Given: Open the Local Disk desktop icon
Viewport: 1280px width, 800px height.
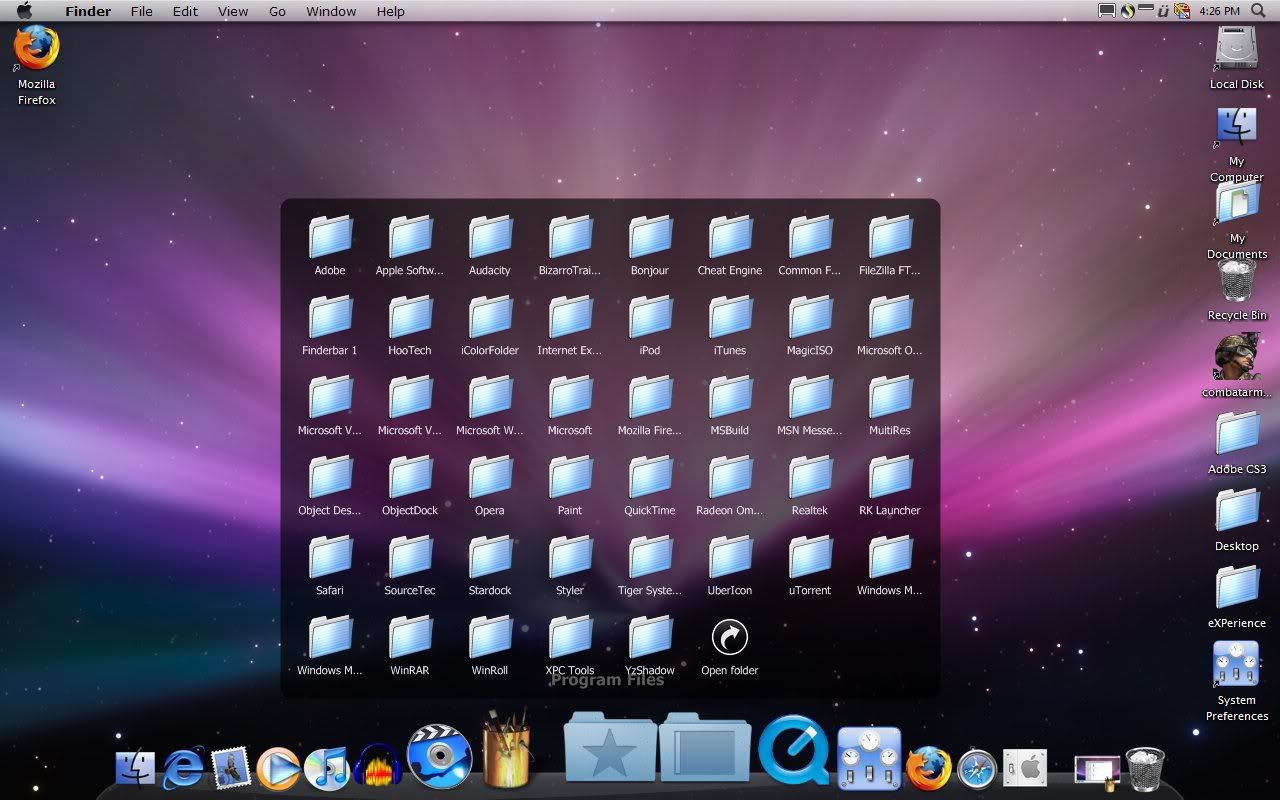Looking at the screenshot, I should tap(1237, 50).
